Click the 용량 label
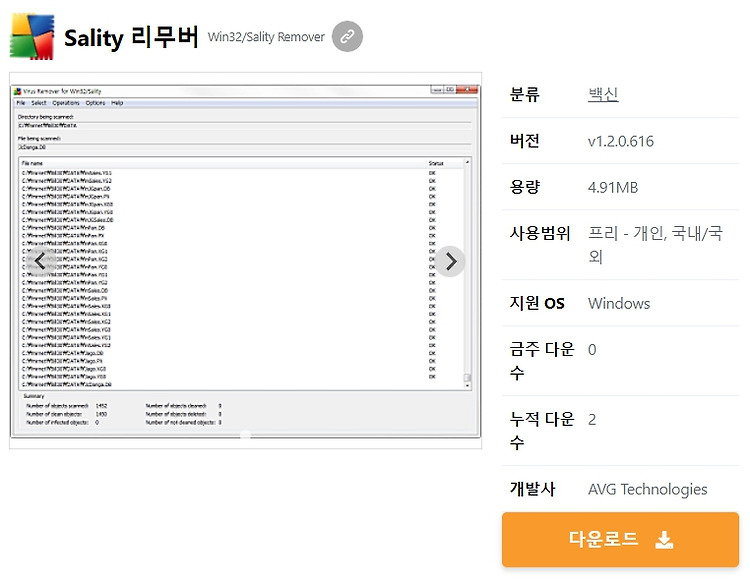 [525, 187]
